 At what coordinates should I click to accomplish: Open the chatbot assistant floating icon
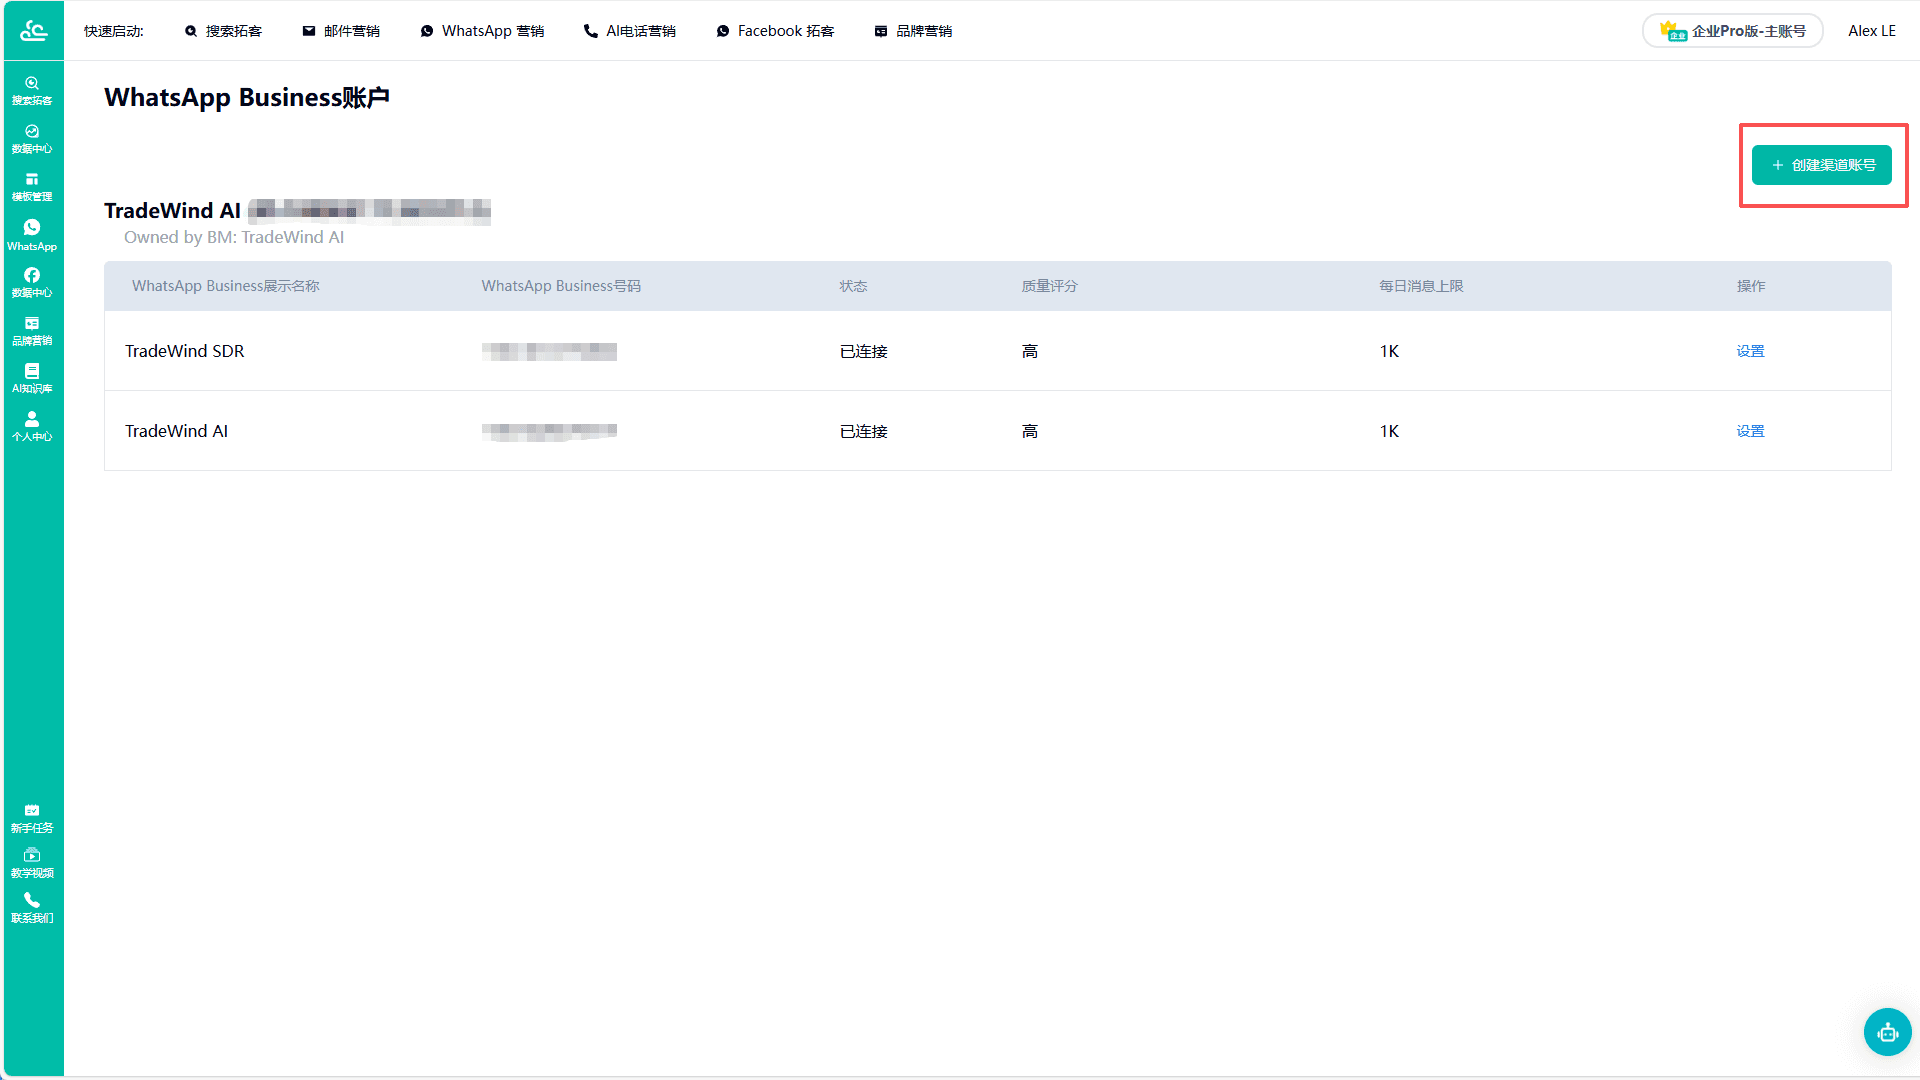coord(1887,1032)
